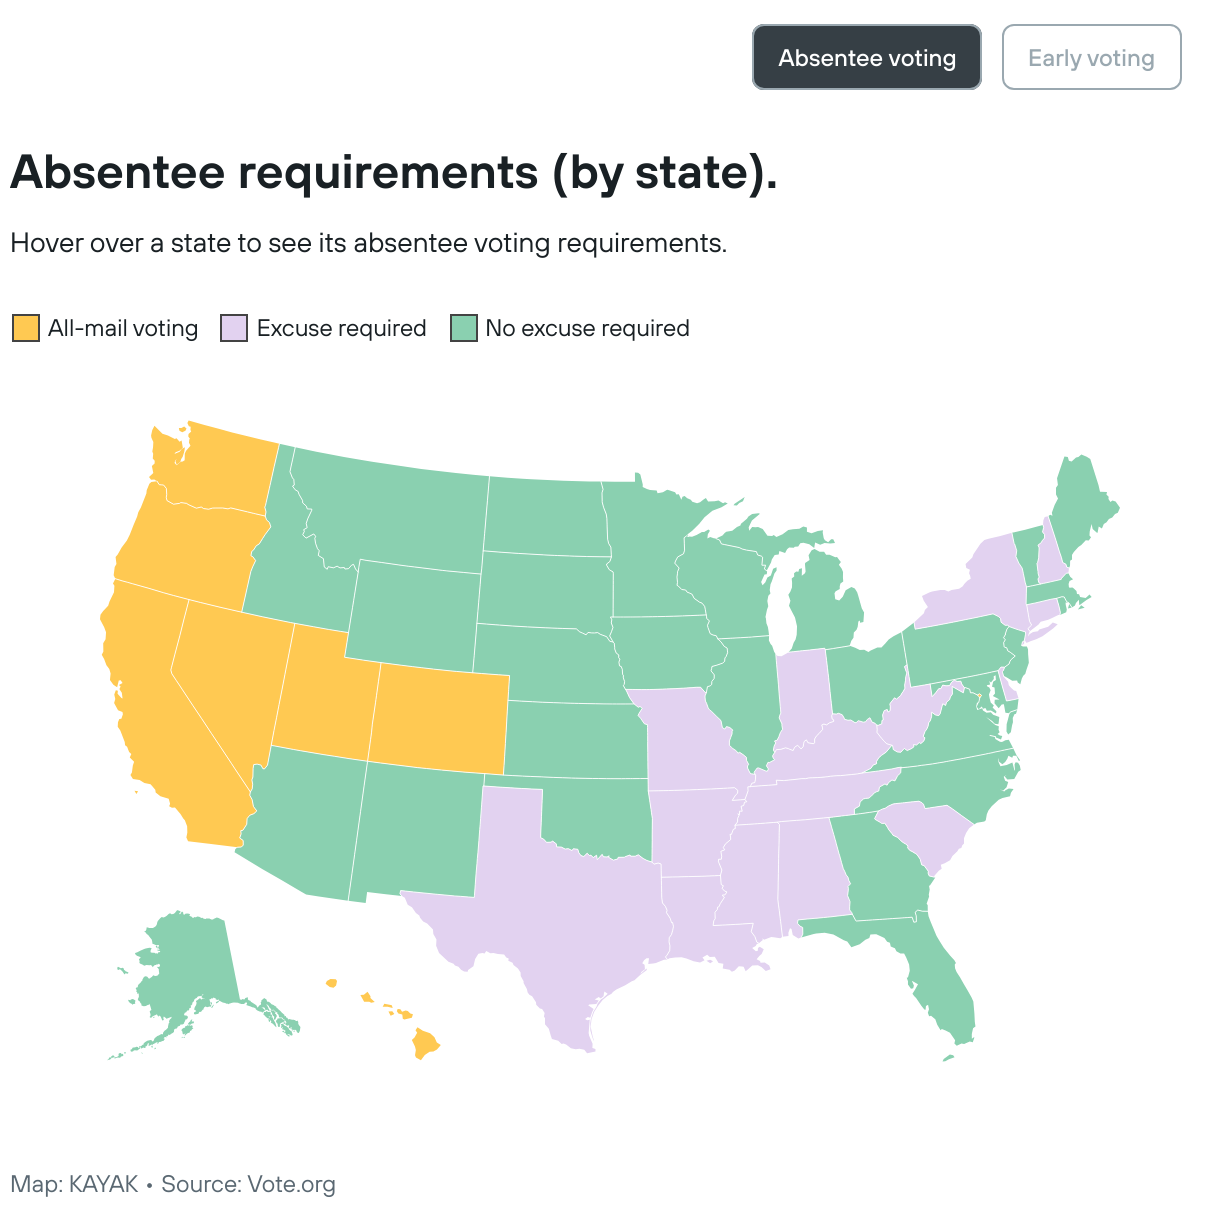Click the state of Montana
Image resolution: width=1220 pixels, height=1214 pixels.
coord(400,510)
